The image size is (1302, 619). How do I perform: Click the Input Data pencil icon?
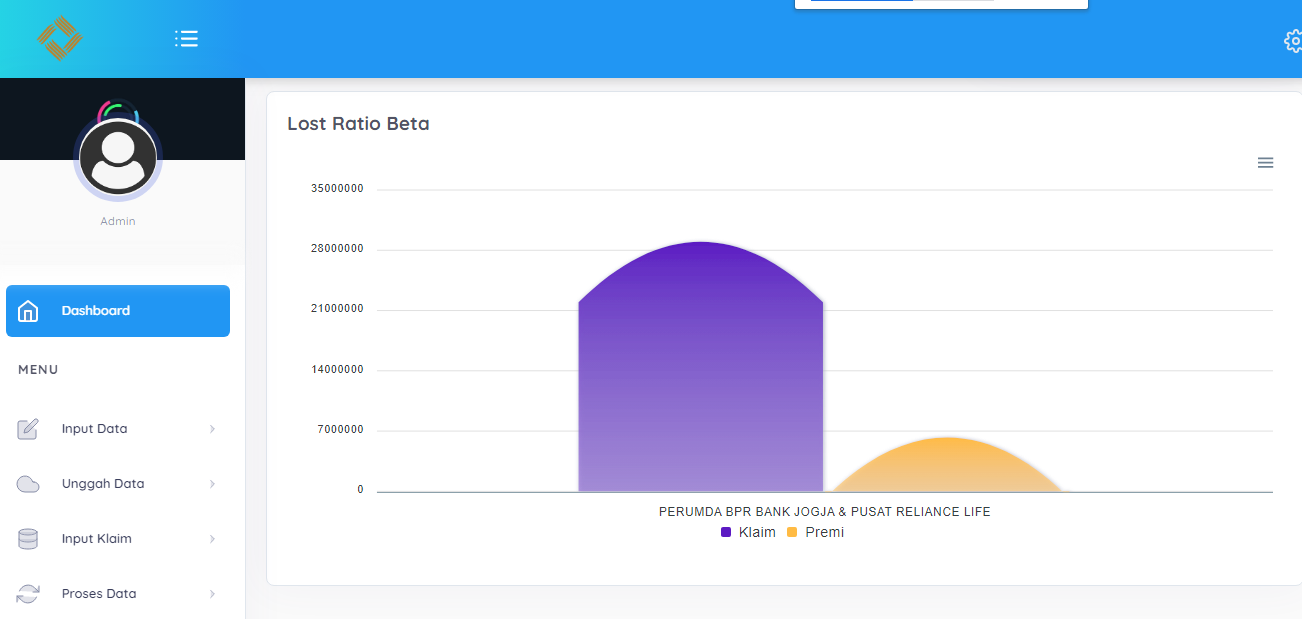28,429
